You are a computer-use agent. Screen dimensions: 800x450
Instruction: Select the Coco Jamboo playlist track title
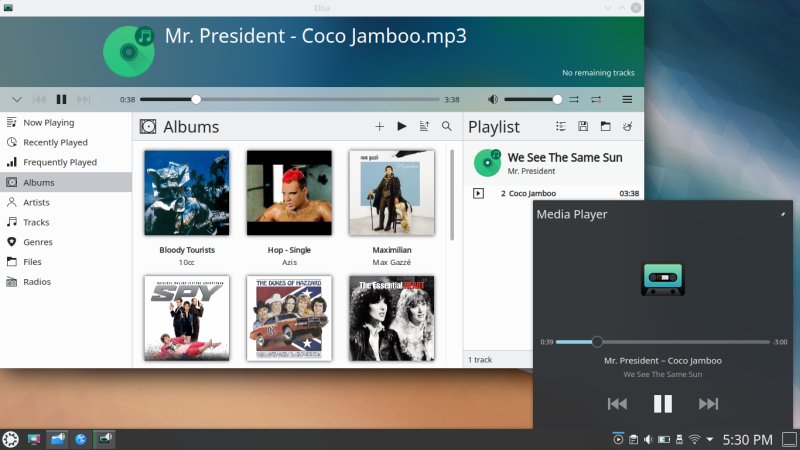[532, 193]
